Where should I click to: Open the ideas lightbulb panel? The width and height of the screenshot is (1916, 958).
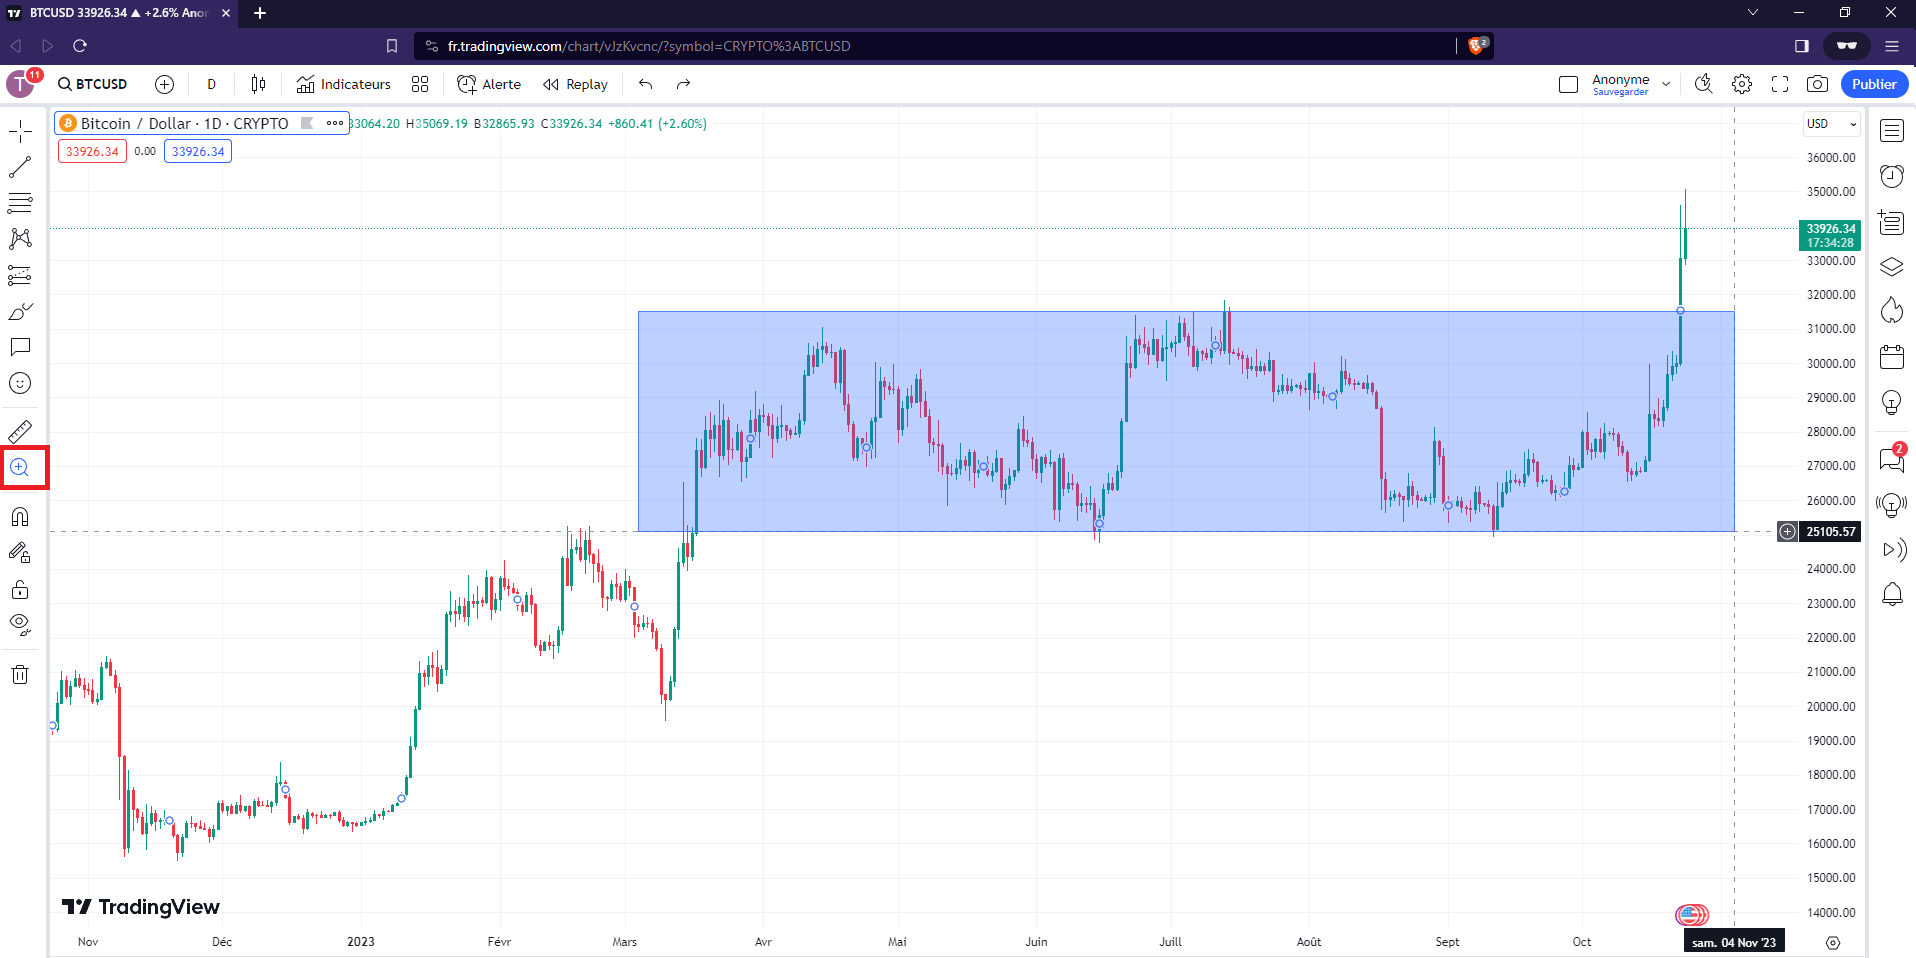coord(1892,402)
